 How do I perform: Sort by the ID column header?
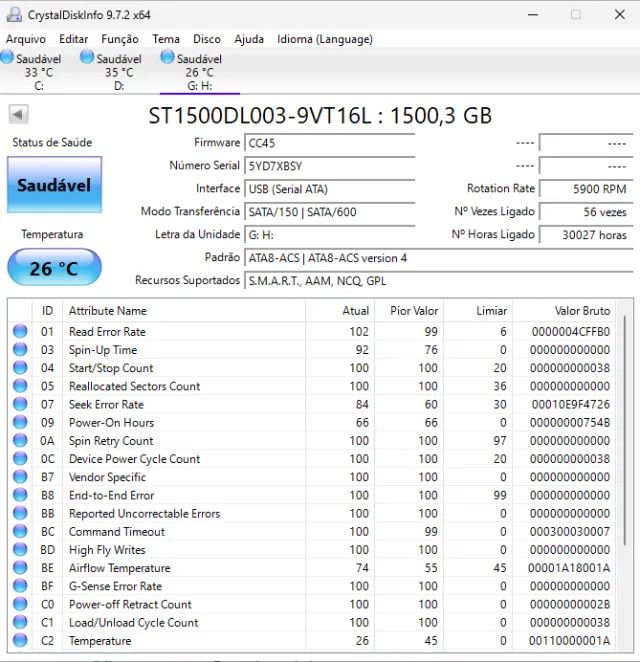tap(47, 311)
